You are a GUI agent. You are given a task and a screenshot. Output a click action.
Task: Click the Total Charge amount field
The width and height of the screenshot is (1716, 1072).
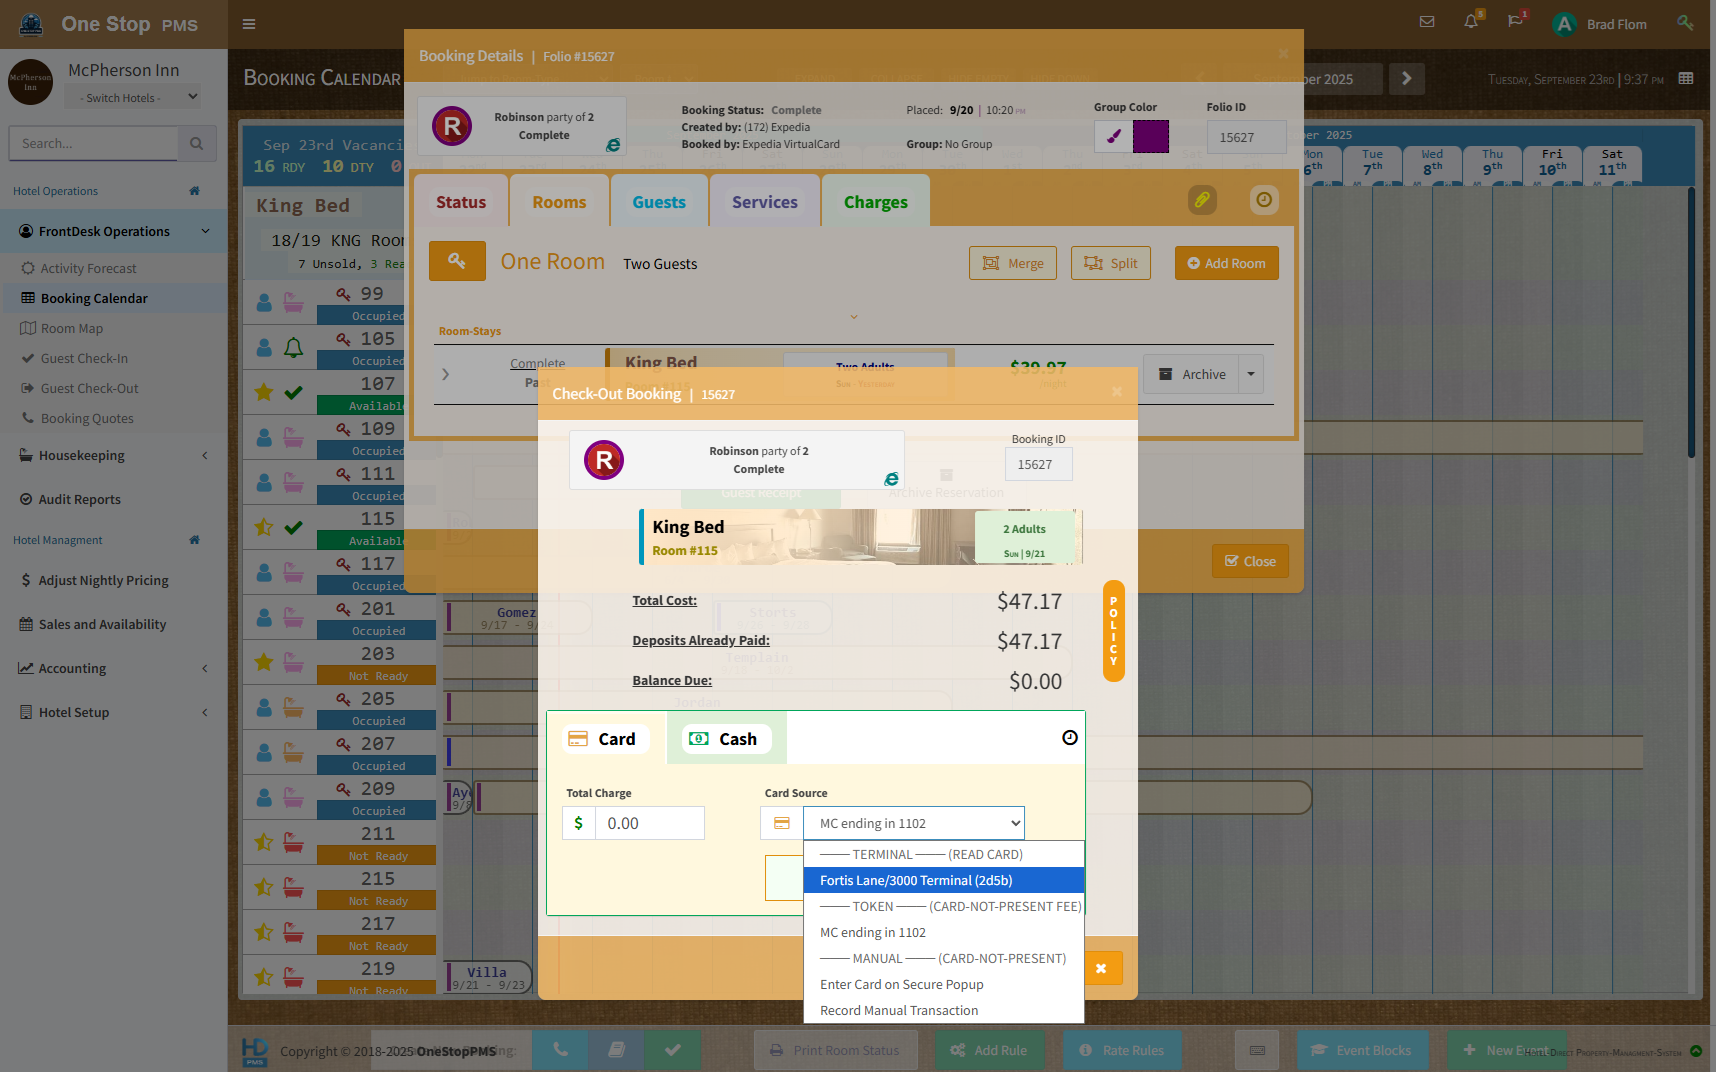point(650,823)
